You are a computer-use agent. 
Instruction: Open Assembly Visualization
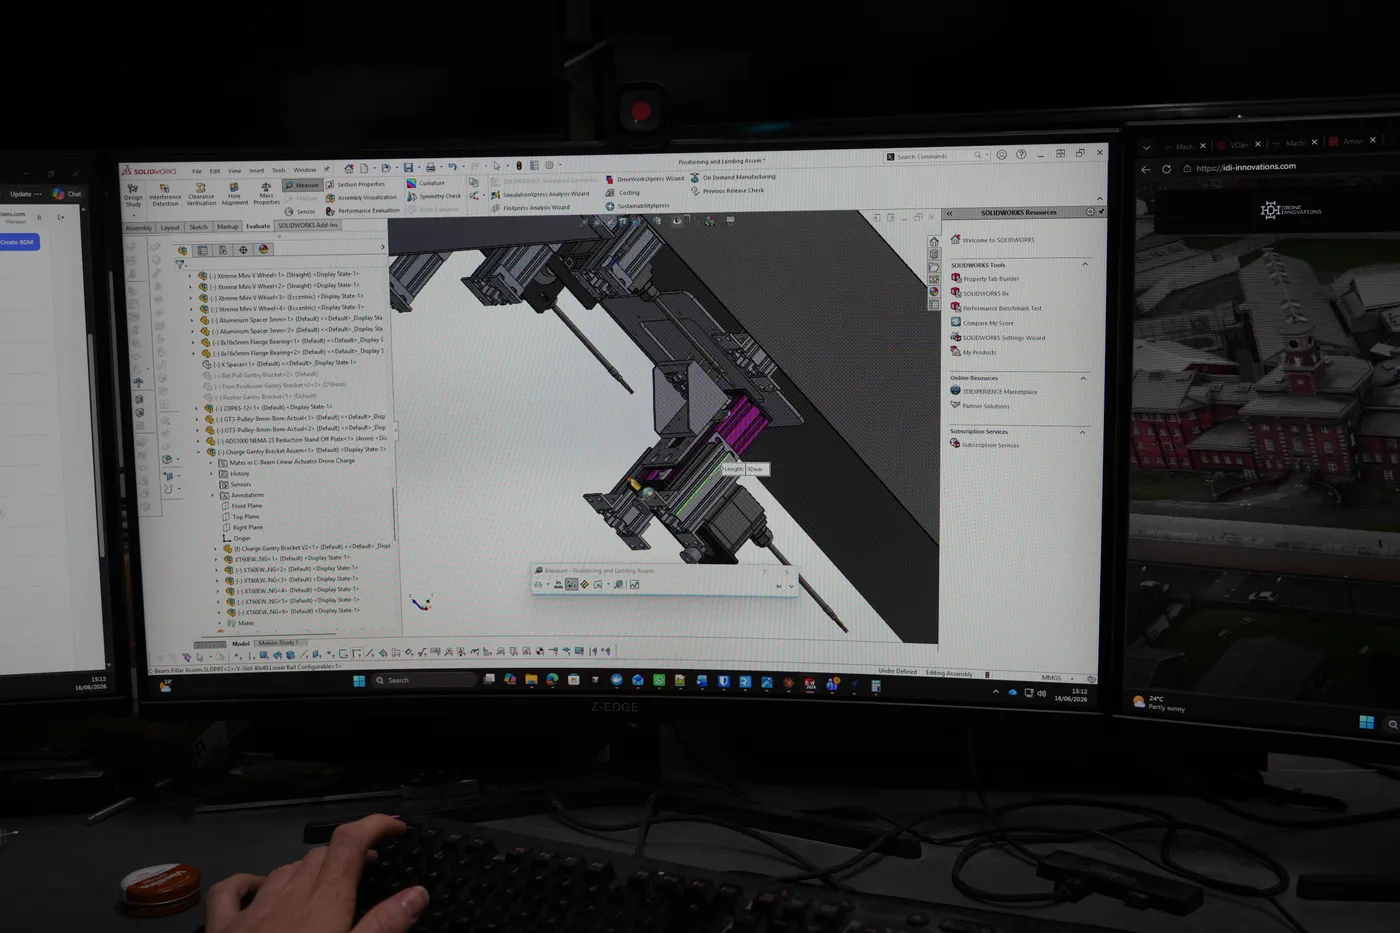click(x=361, y=197)
